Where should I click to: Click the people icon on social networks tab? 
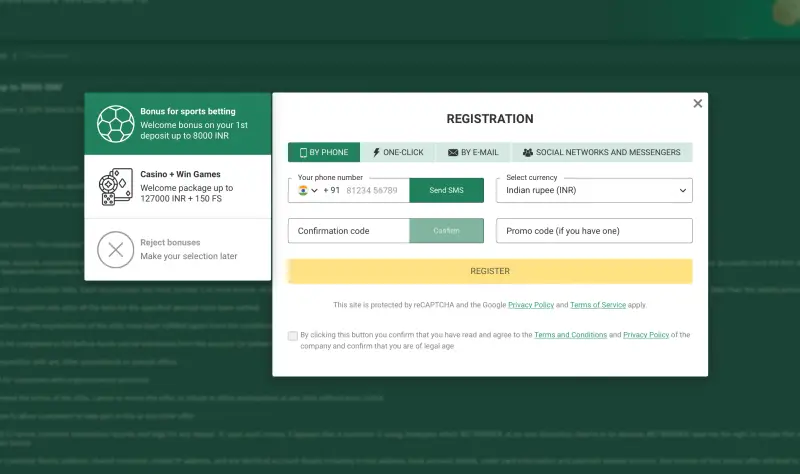[x=528, y=153]
